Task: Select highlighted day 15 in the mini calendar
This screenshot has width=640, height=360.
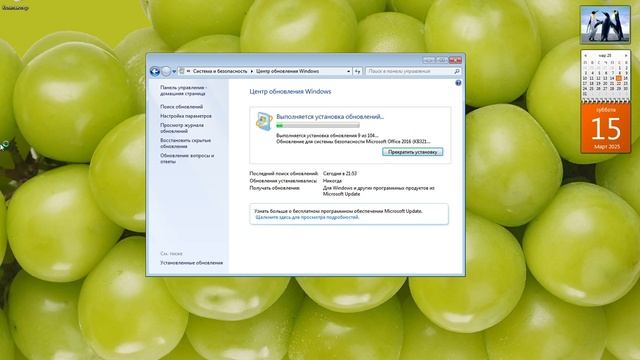Action: (619, 78)
